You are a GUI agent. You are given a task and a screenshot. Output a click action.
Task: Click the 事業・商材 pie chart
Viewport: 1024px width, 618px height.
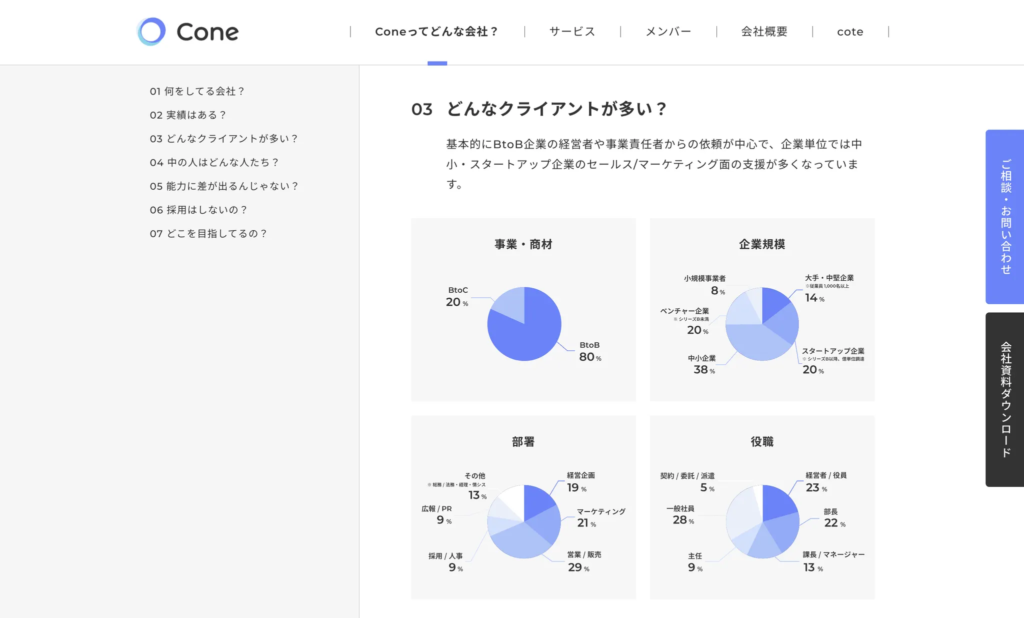[x=524, y=323]
